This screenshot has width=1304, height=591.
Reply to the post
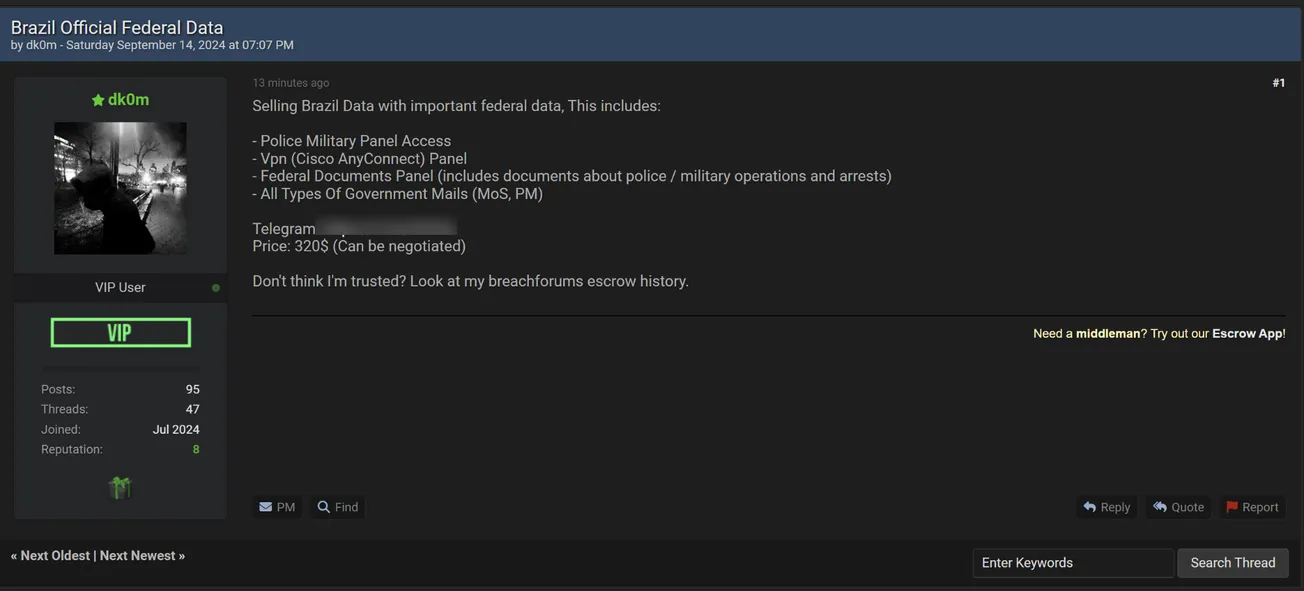pyautogui.click(x=1106, y=507)
